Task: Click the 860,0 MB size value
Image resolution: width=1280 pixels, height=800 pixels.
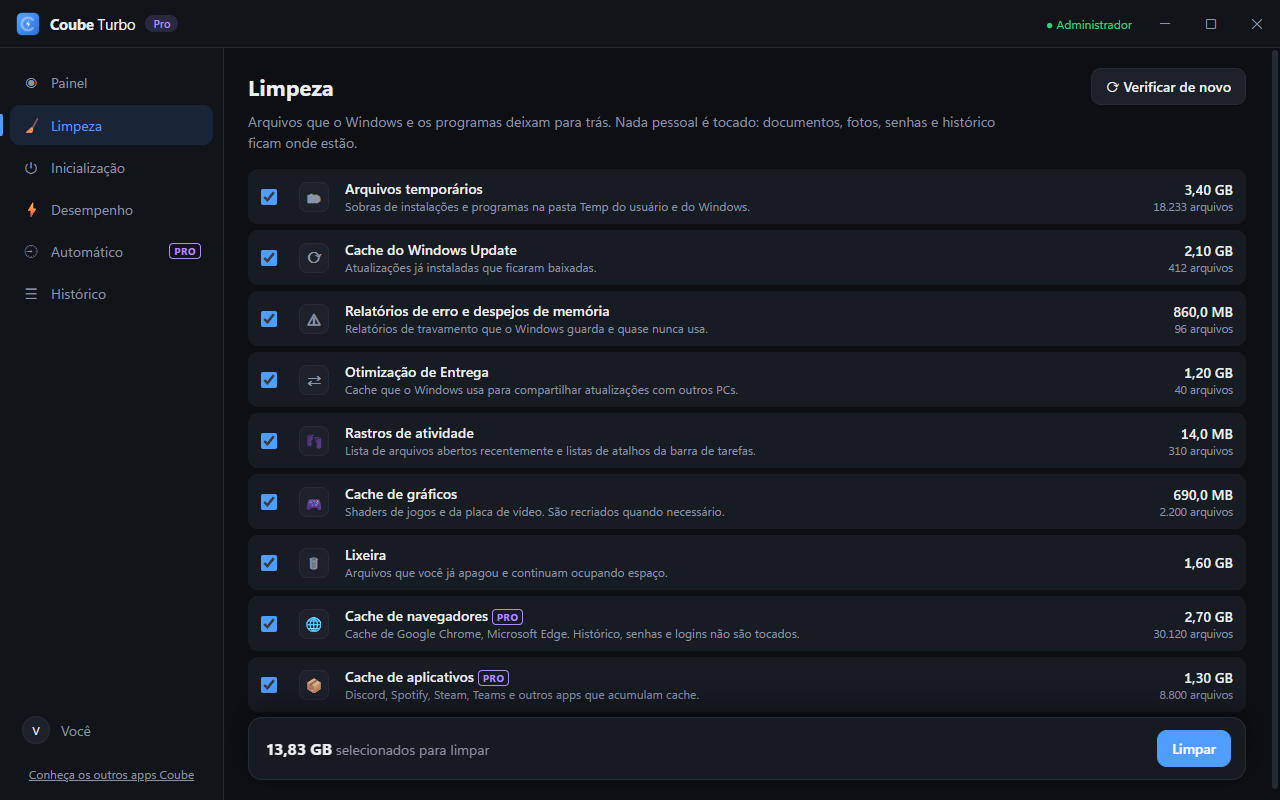Action: click(x=1203, y=312)
